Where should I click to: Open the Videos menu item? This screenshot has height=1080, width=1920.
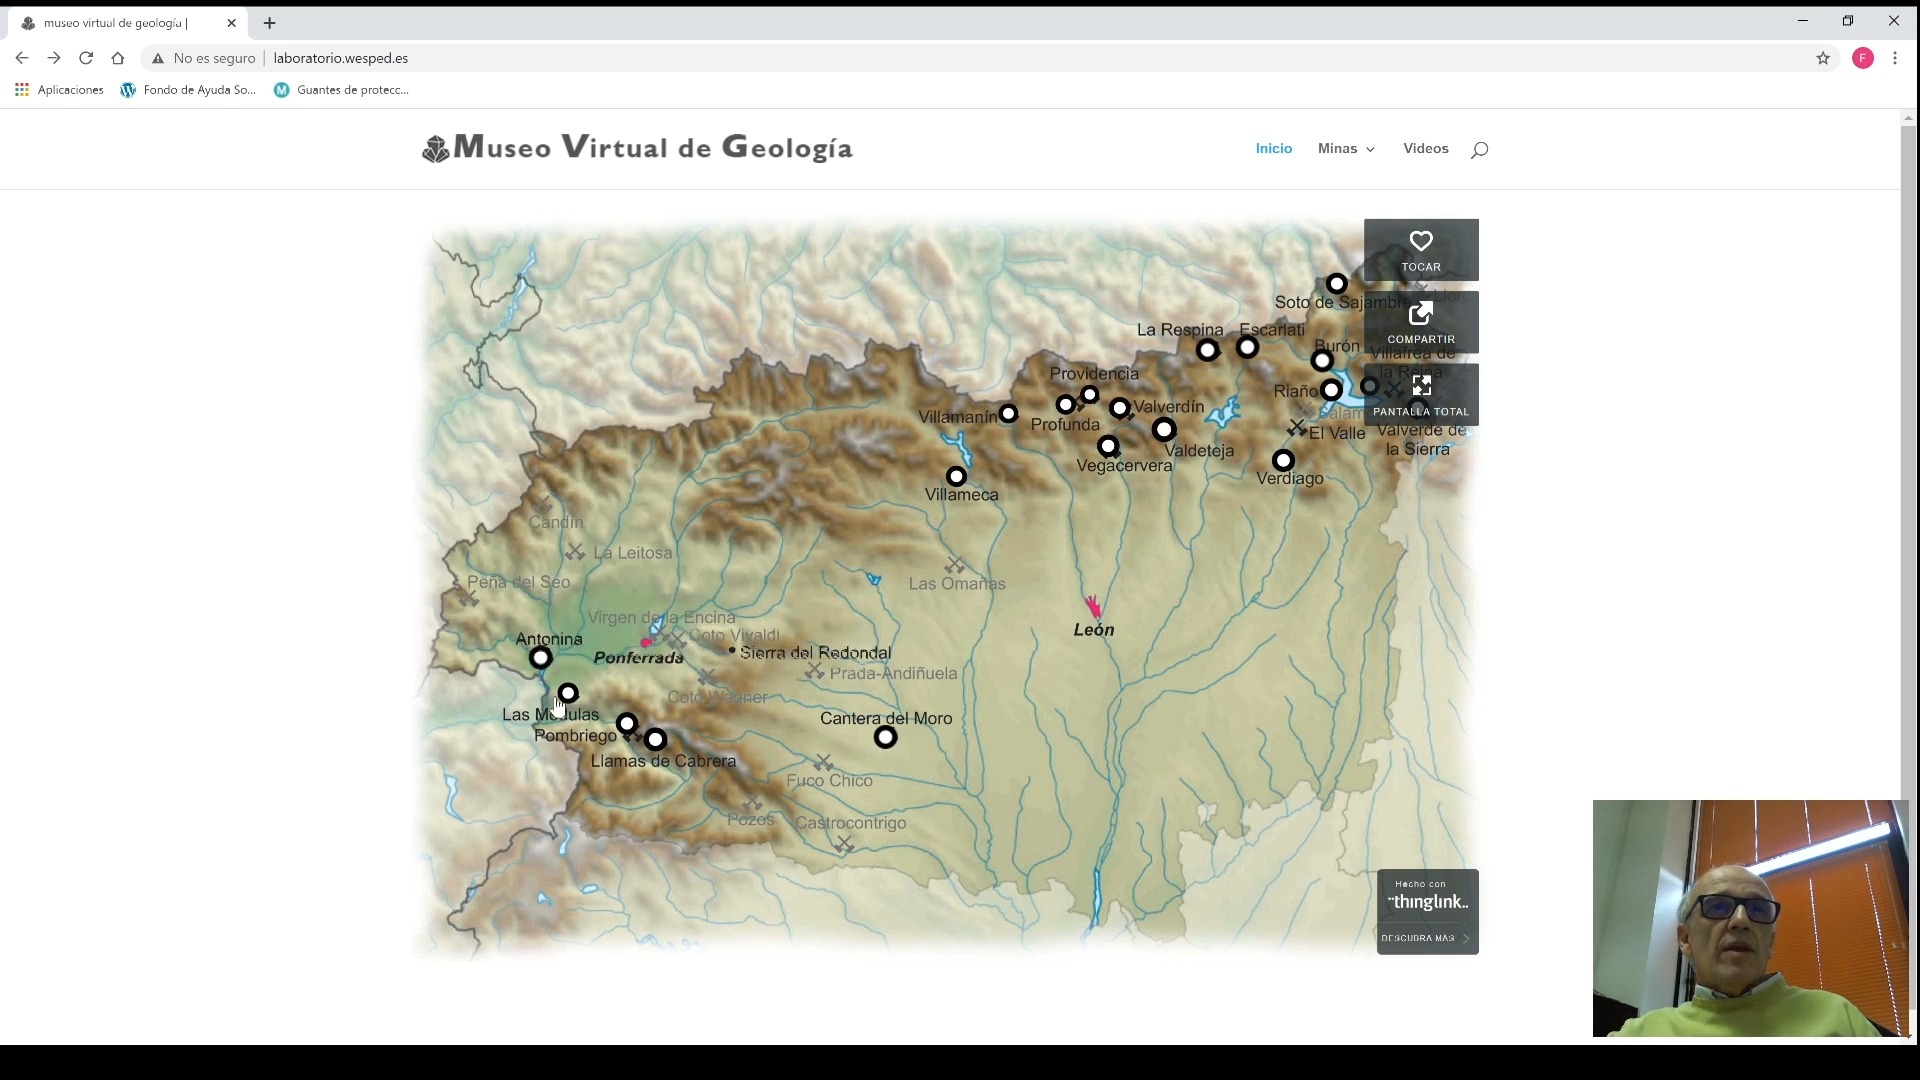[1425, 148]
